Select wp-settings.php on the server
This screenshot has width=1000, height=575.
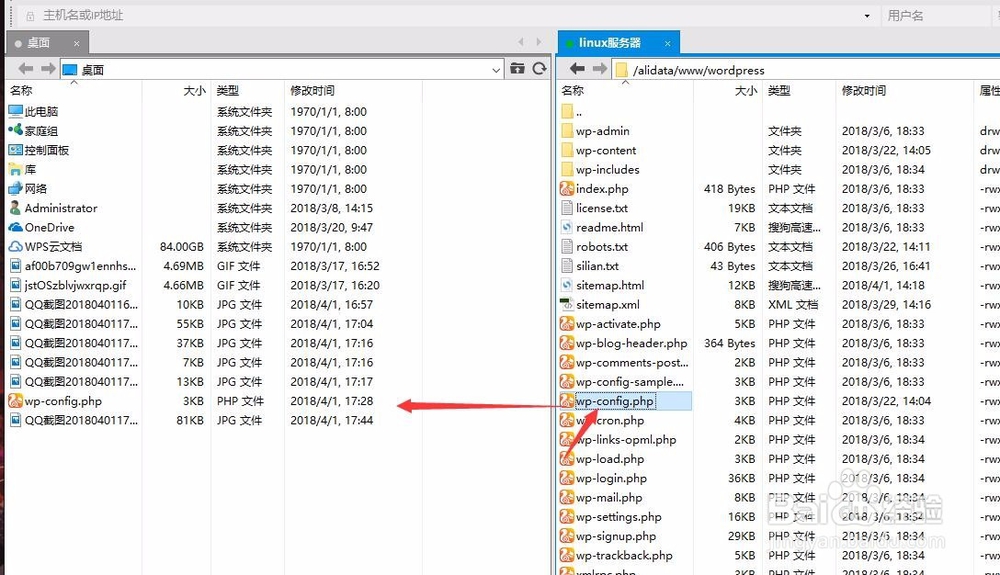(x=619, y=516)
